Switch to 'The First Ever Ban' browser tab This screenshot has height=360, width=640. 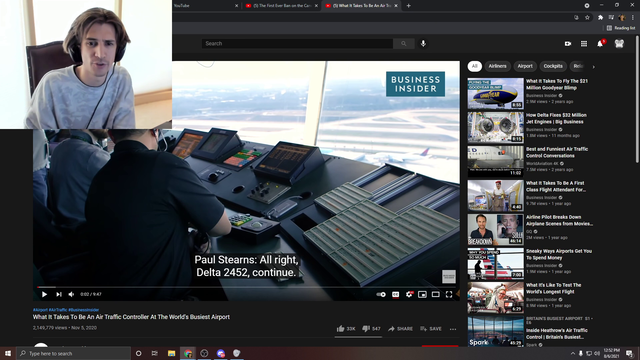tap(282, 6)
